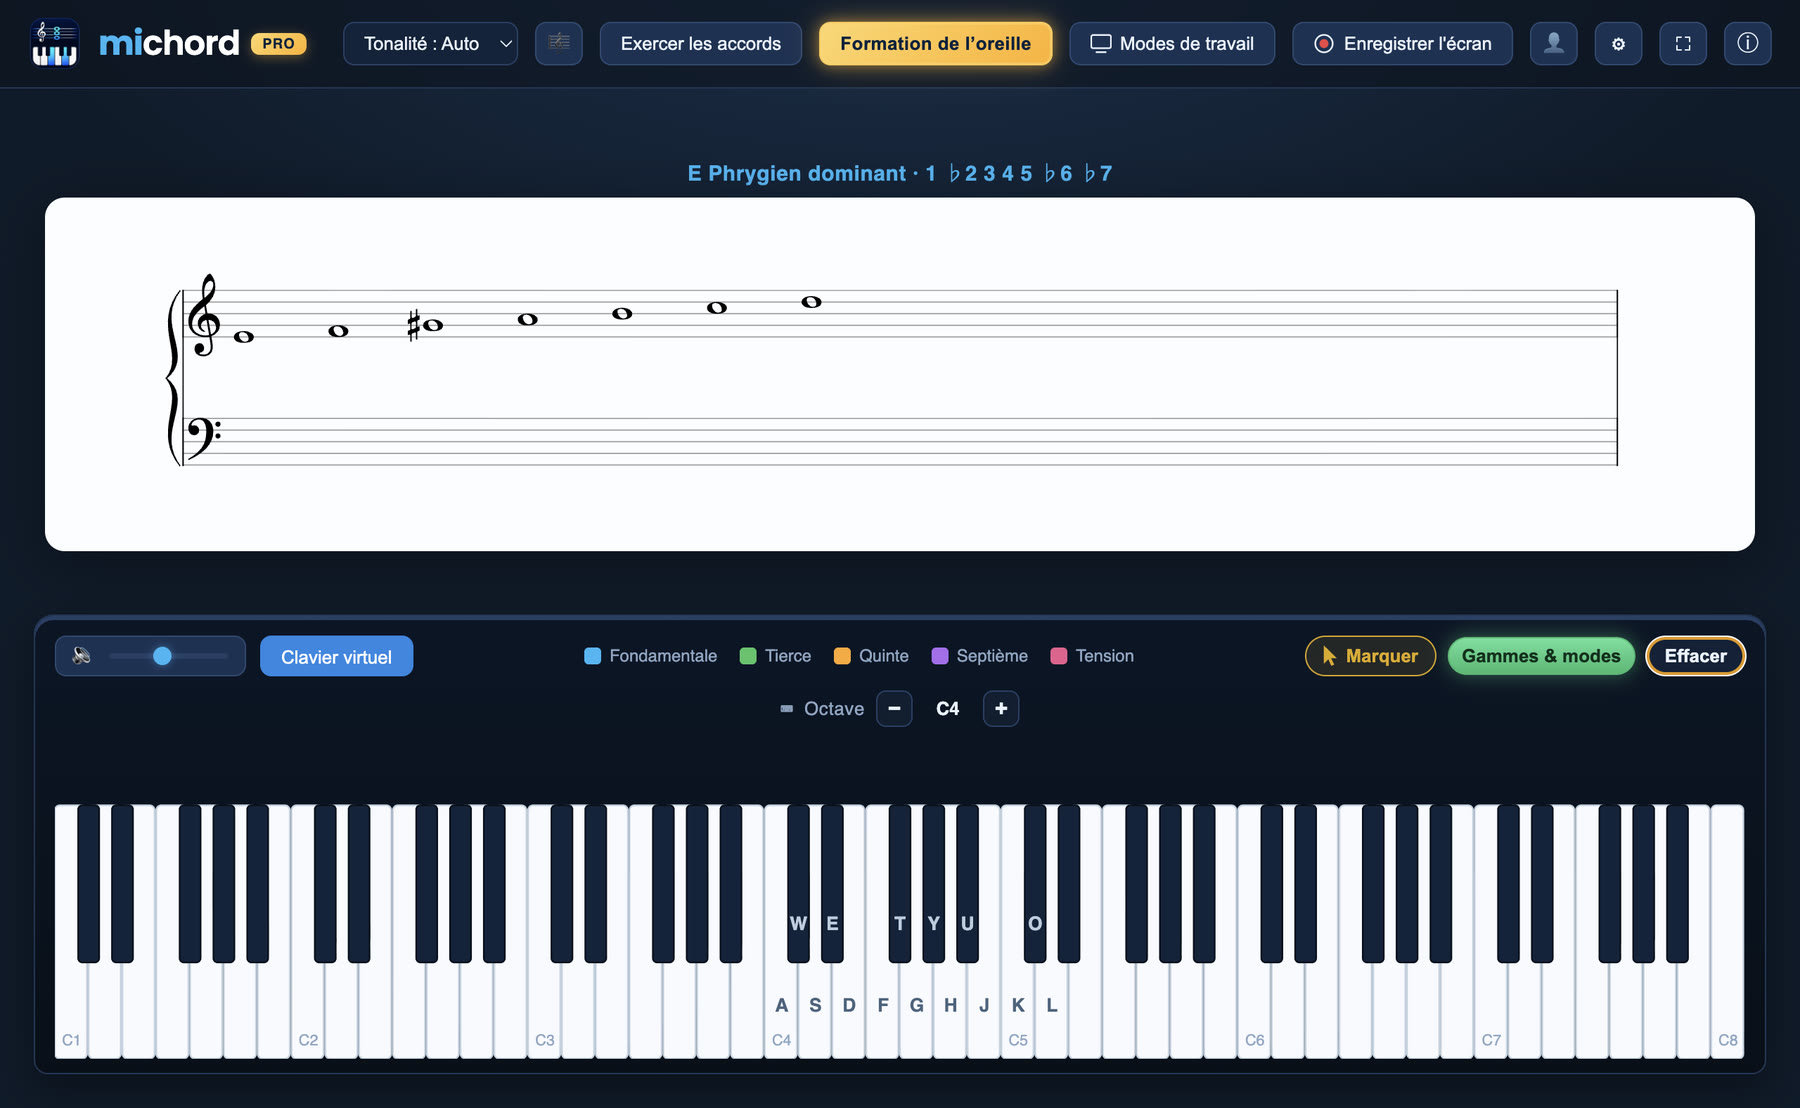1800x1108 pixels.
Task: Open the info icon
Action: [x=1748, y=43]
